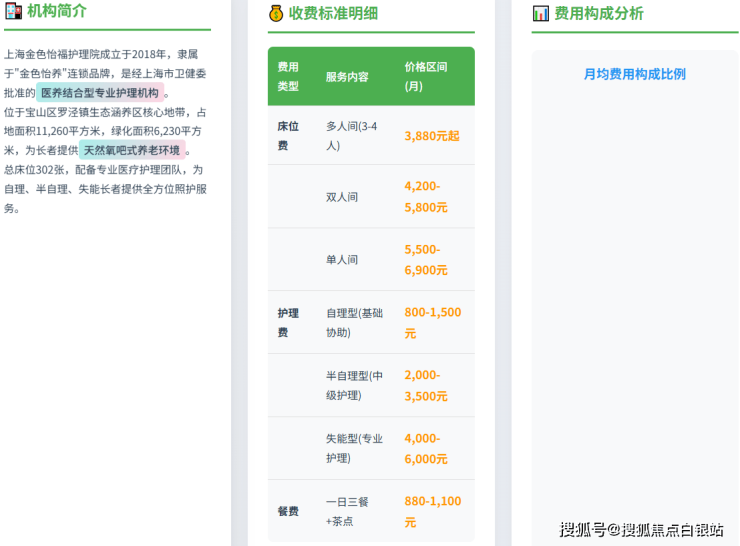The width and height of the screenshot is (740, 546).
Task: Click highlighted text 天然氧吧式养老环境
Action: point(132,150)
